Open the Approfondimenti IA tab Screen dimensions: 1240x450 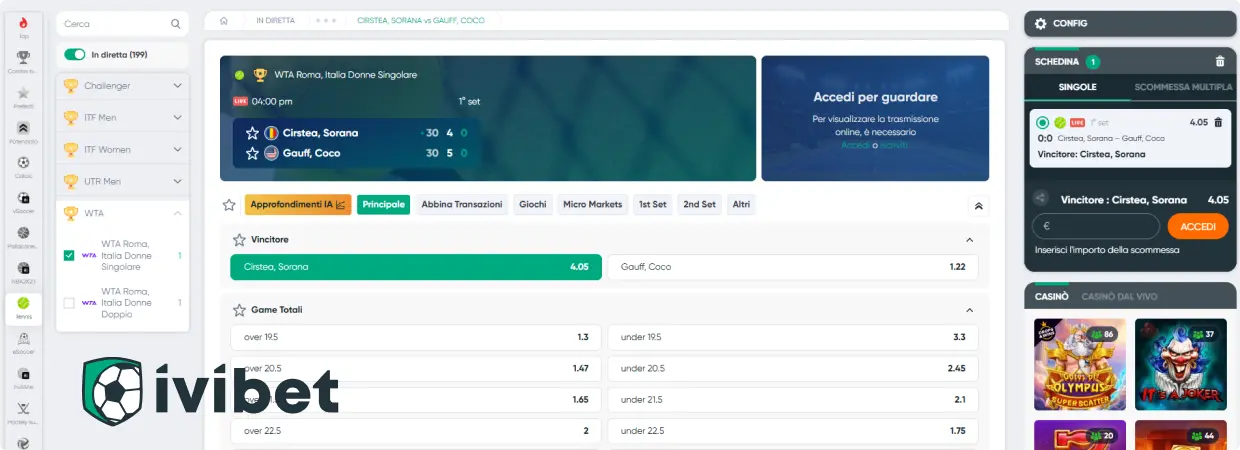tap(298, 205)
